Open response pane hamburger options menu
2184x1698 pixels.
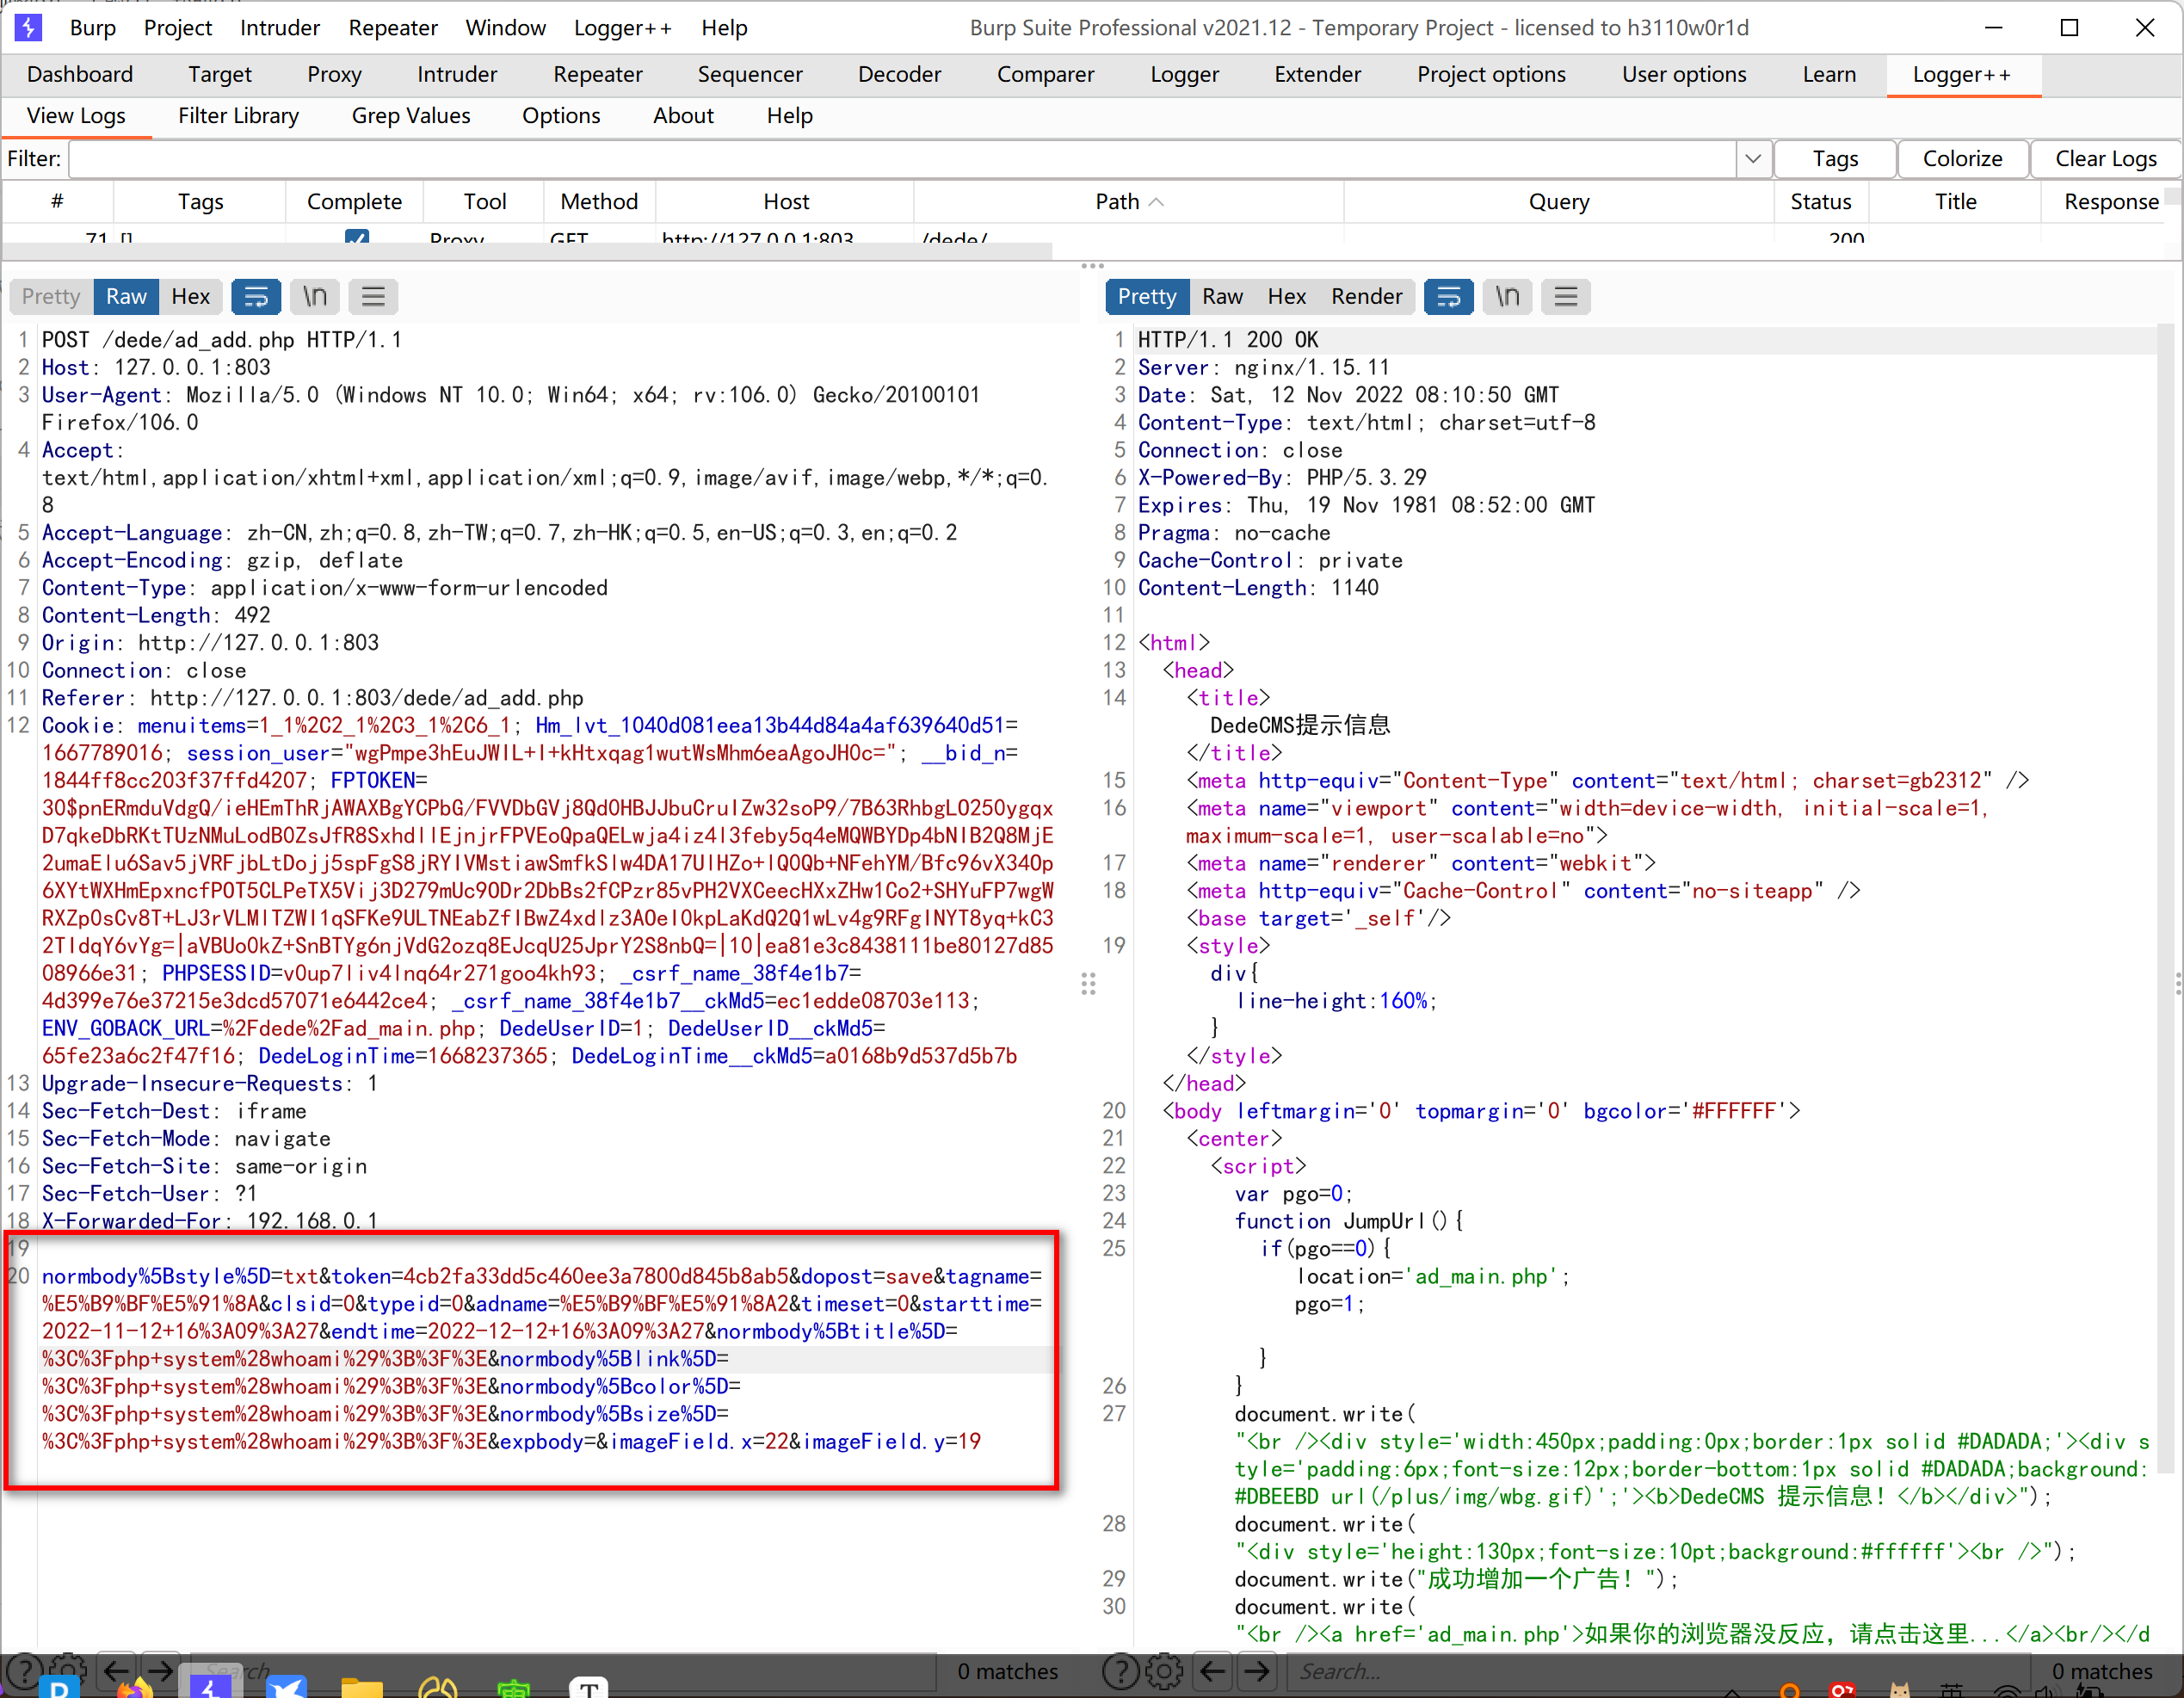pos(1565,297)
